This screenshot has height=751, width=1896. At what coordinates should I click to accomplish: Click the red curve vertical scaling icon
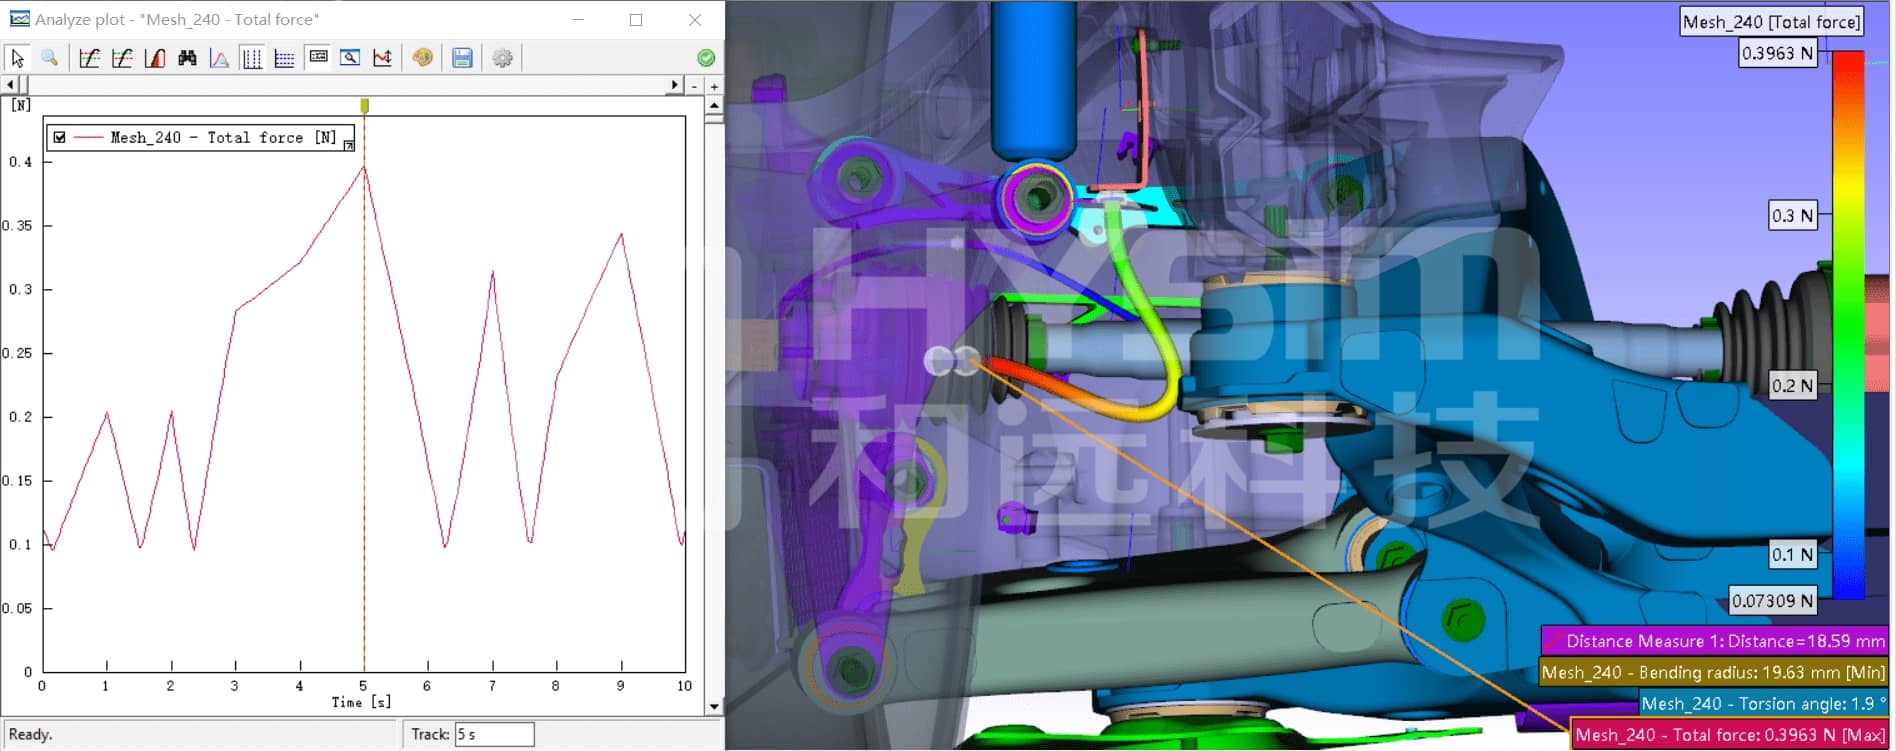click(x=382, y=58)
